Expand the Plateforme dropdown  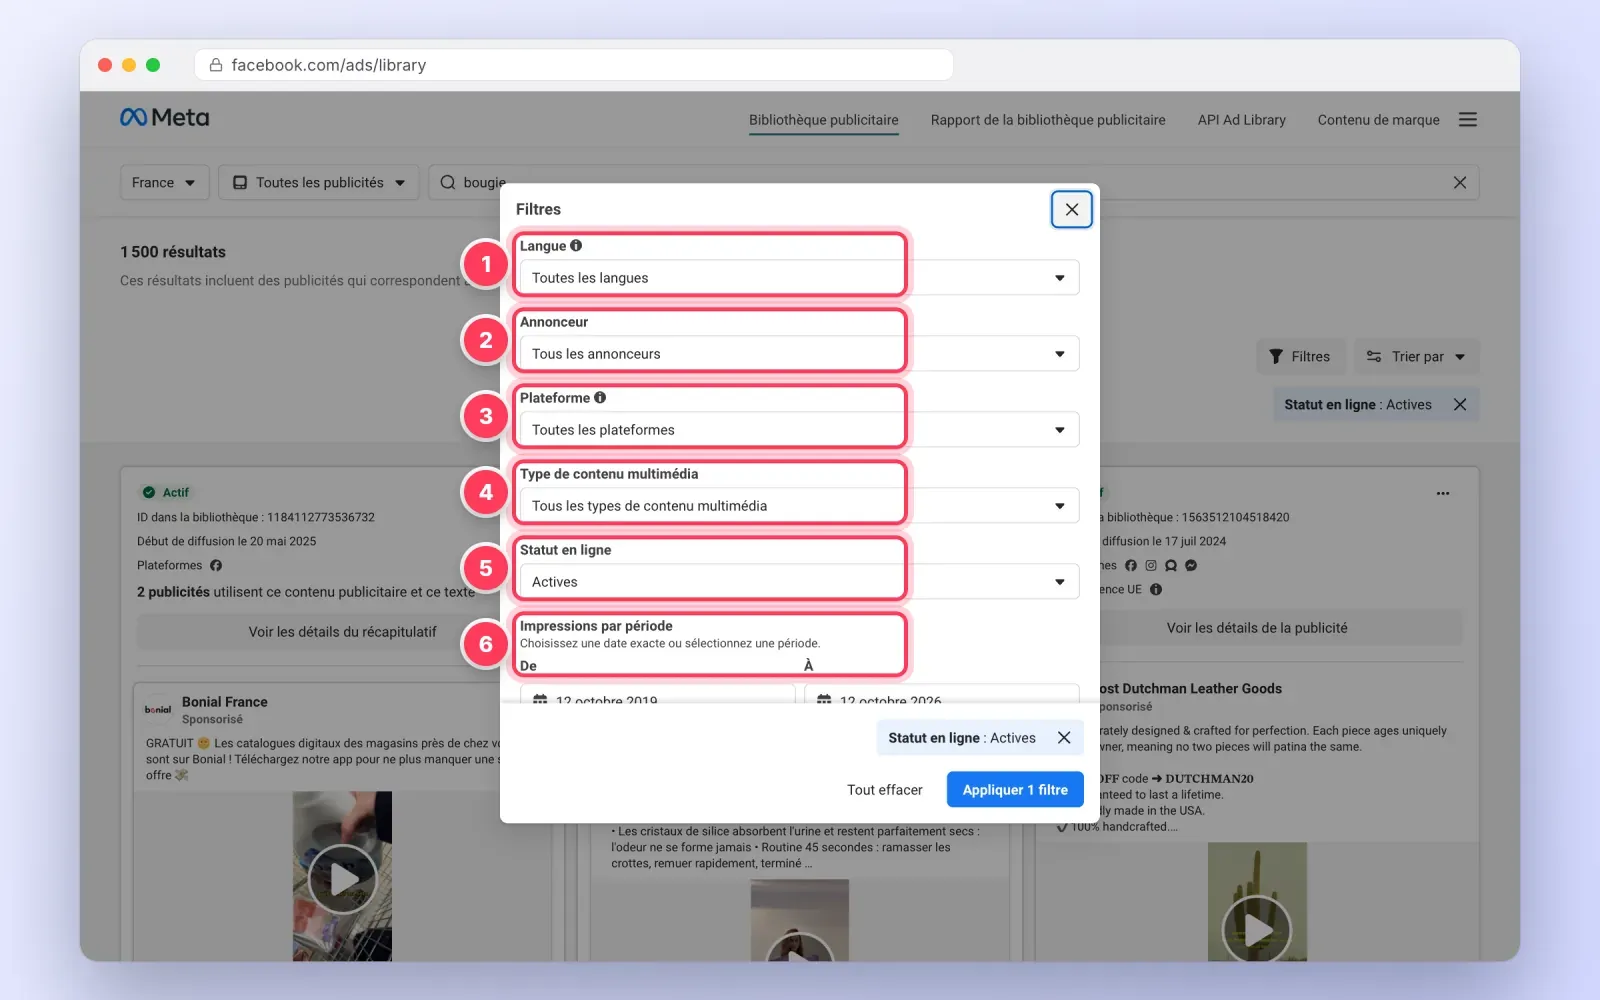coord(799,430)
